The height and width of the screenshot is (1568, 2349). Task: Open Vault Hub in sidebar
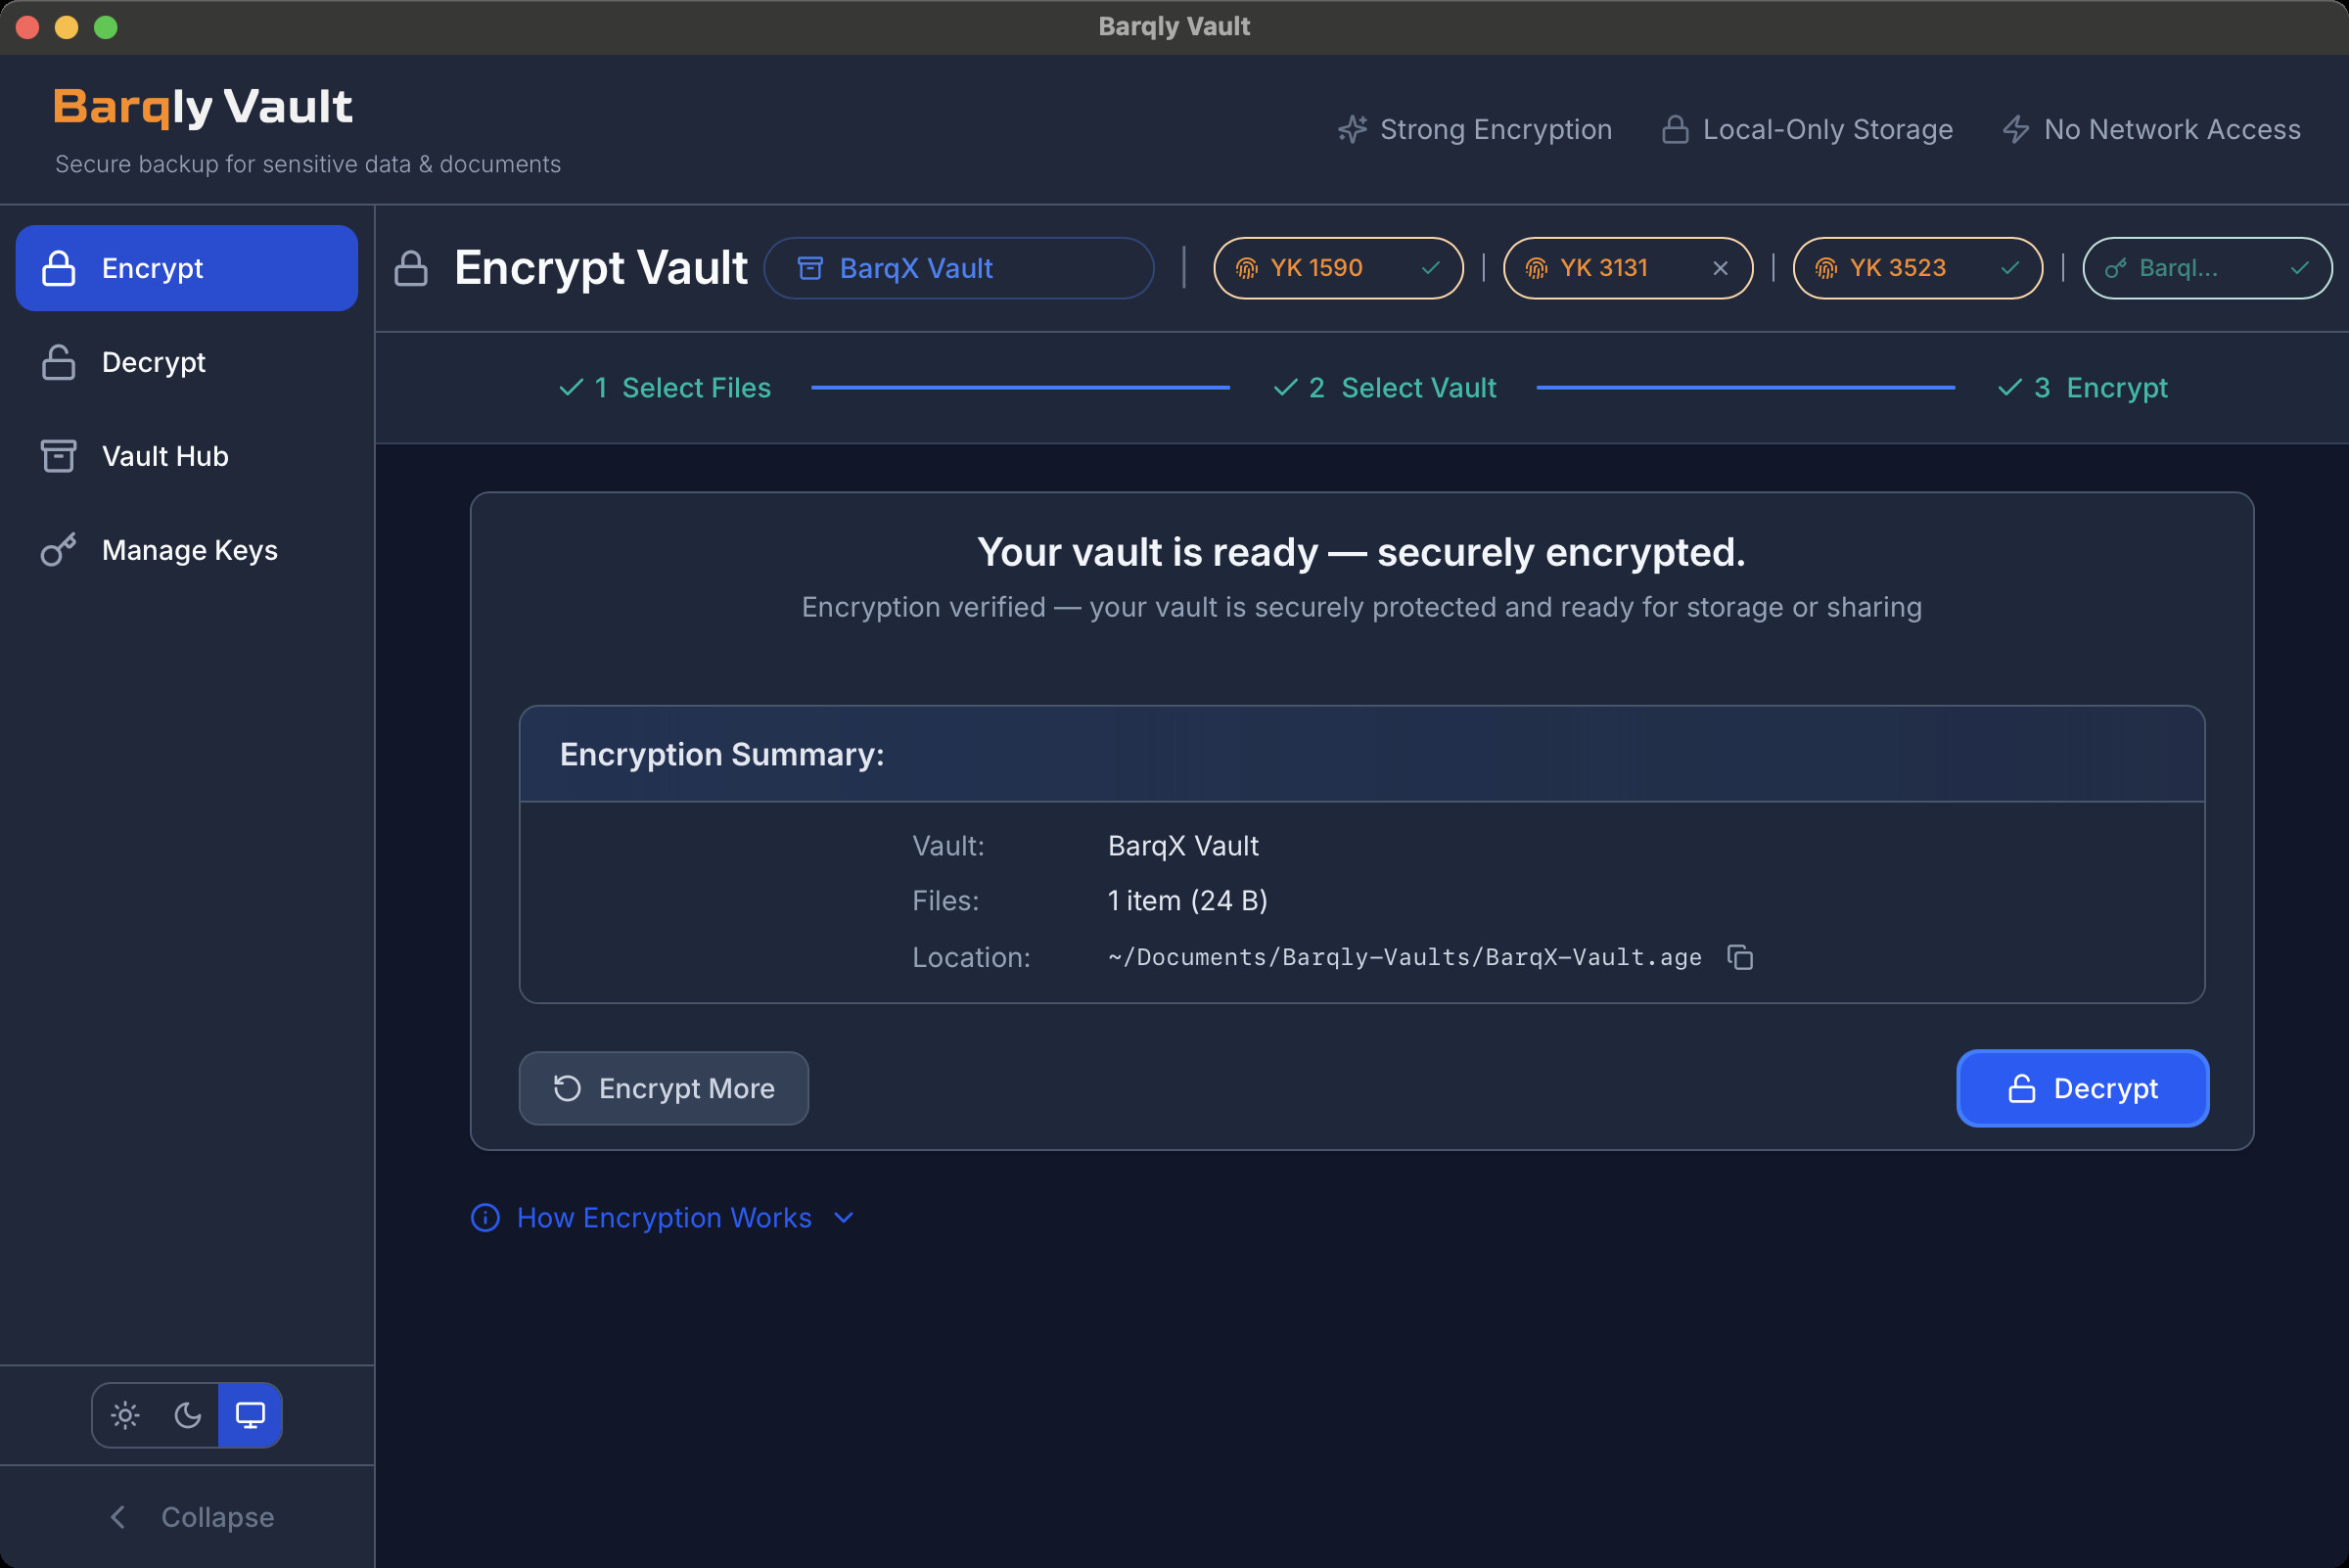point(165,456)
